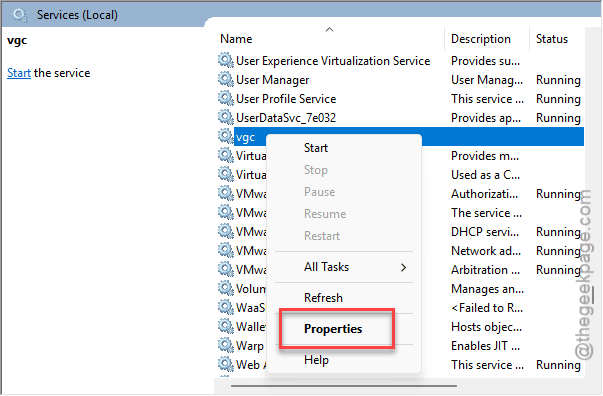
Task: Sort by the Name column header
Action: pos(236,39)
